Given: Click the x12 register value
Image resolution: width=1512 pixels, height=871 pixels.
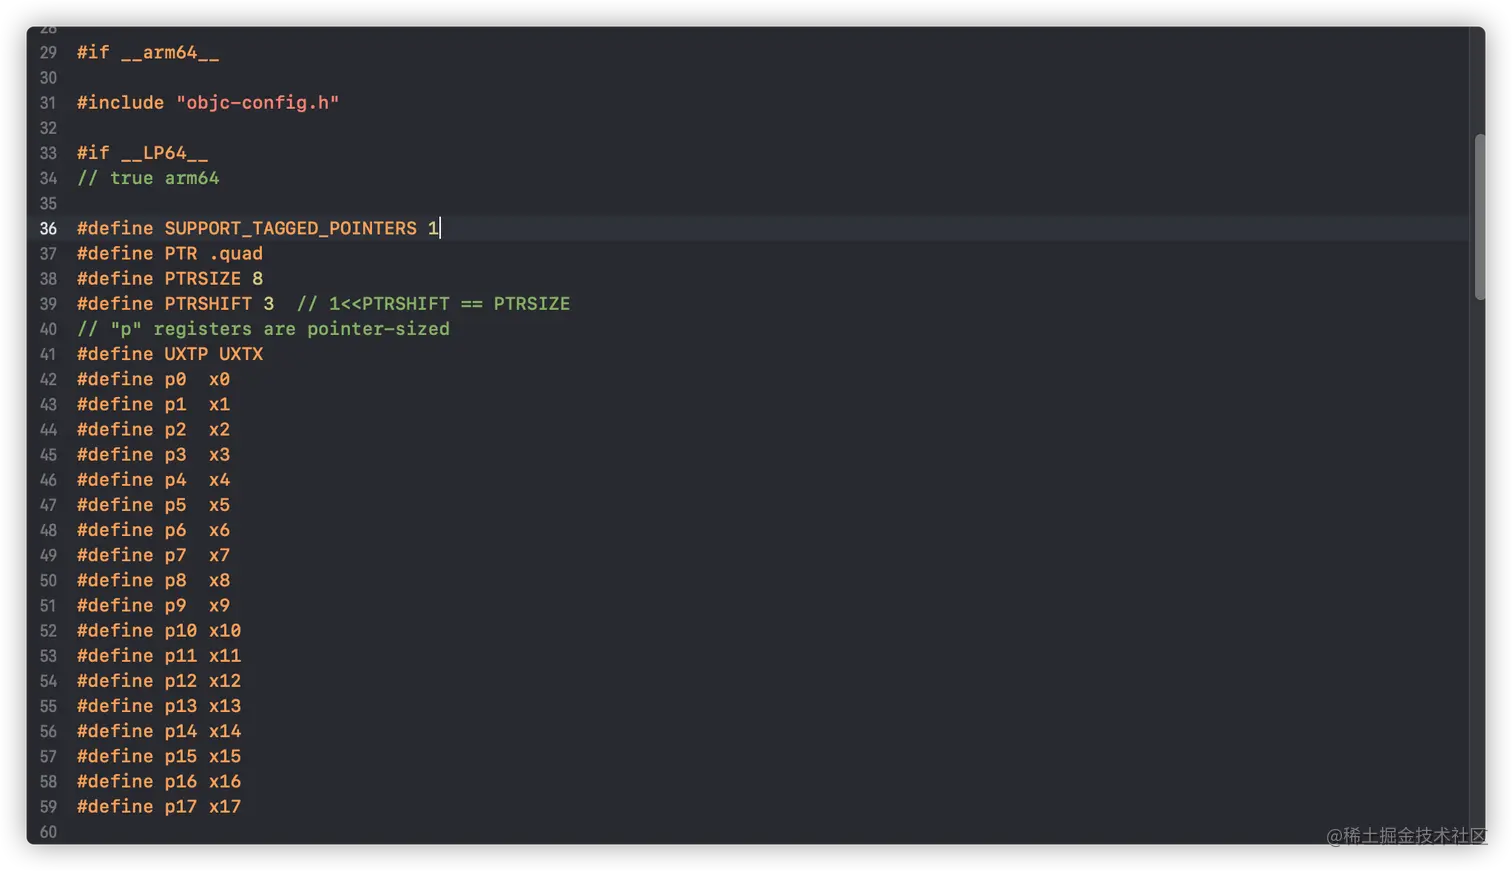Looking at the screenshot, I should [x=225, y=681].
